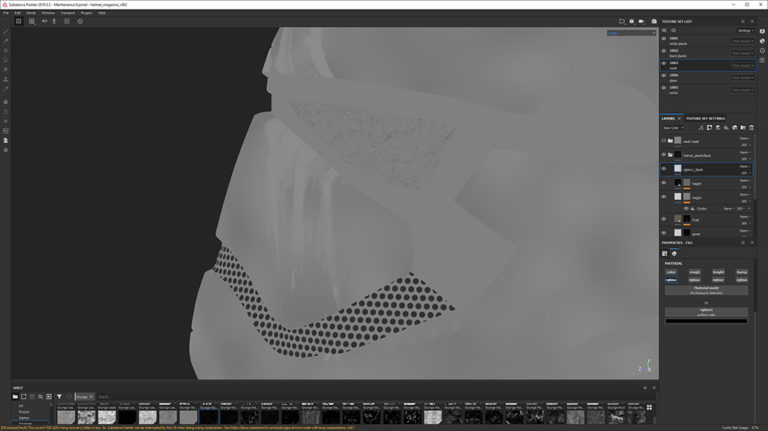Select the highlighted black grunge thumbnail

[x=209, y=417]
